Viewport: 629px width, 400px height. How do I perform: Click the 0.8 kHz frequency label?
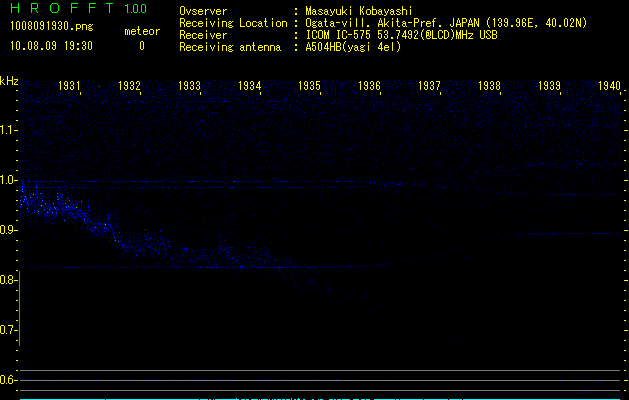click(8, 280)
